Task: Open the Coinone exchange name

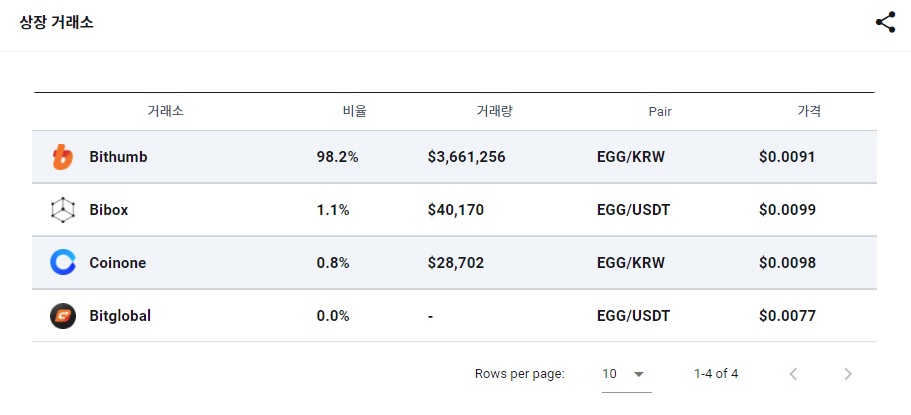Action: [x=118, y=263]
